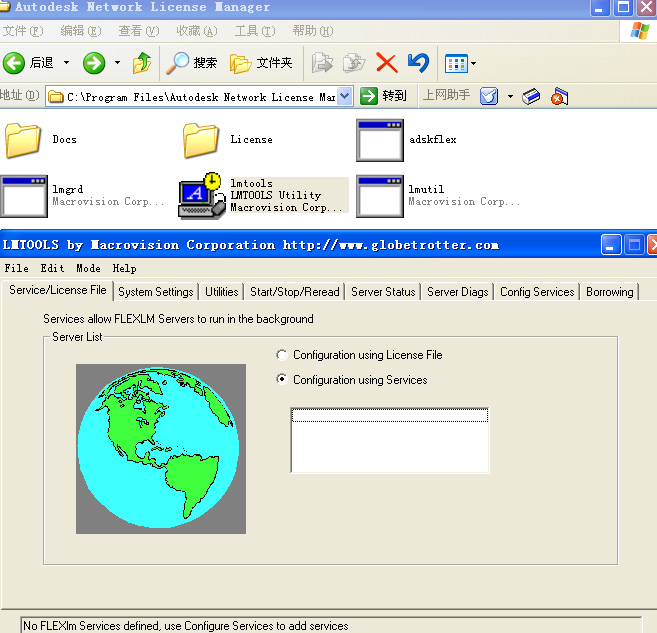This screenshot has width=657, height=633.
Task: Click the blue Undo arrow icon
Action: point(418,63)
